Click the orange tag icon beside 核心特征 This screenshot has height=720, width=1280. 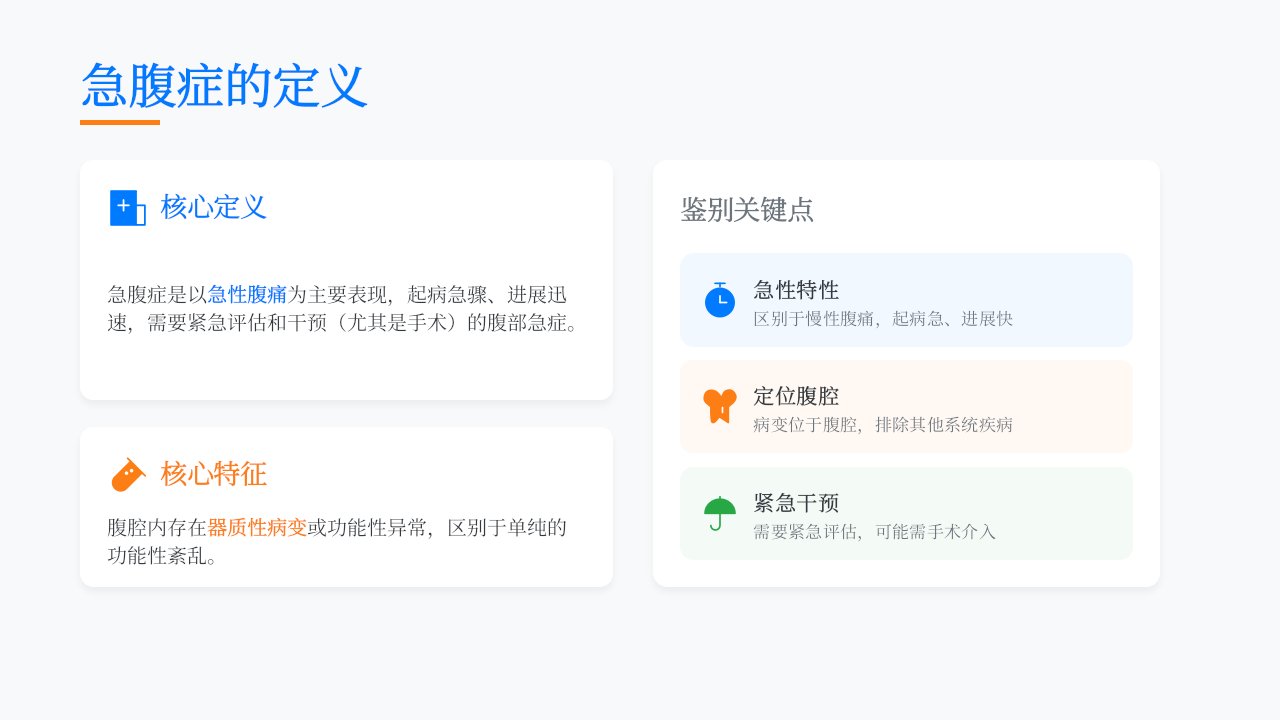128,475
